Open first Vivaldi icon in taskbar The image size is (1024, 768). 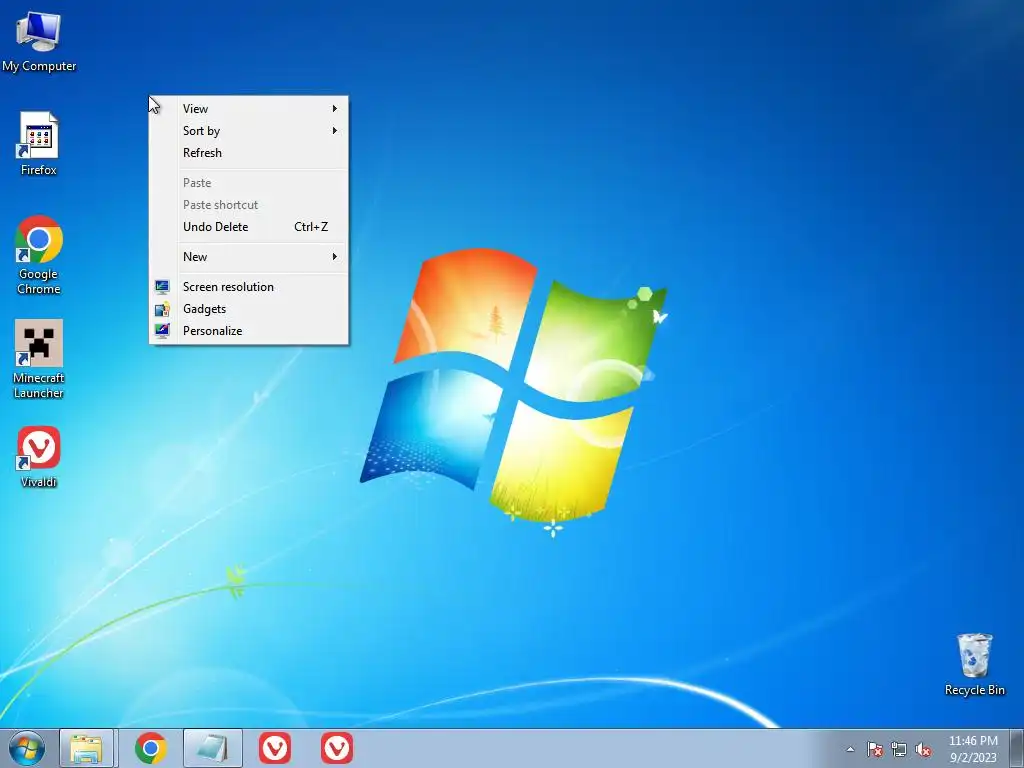coord(275,748)
